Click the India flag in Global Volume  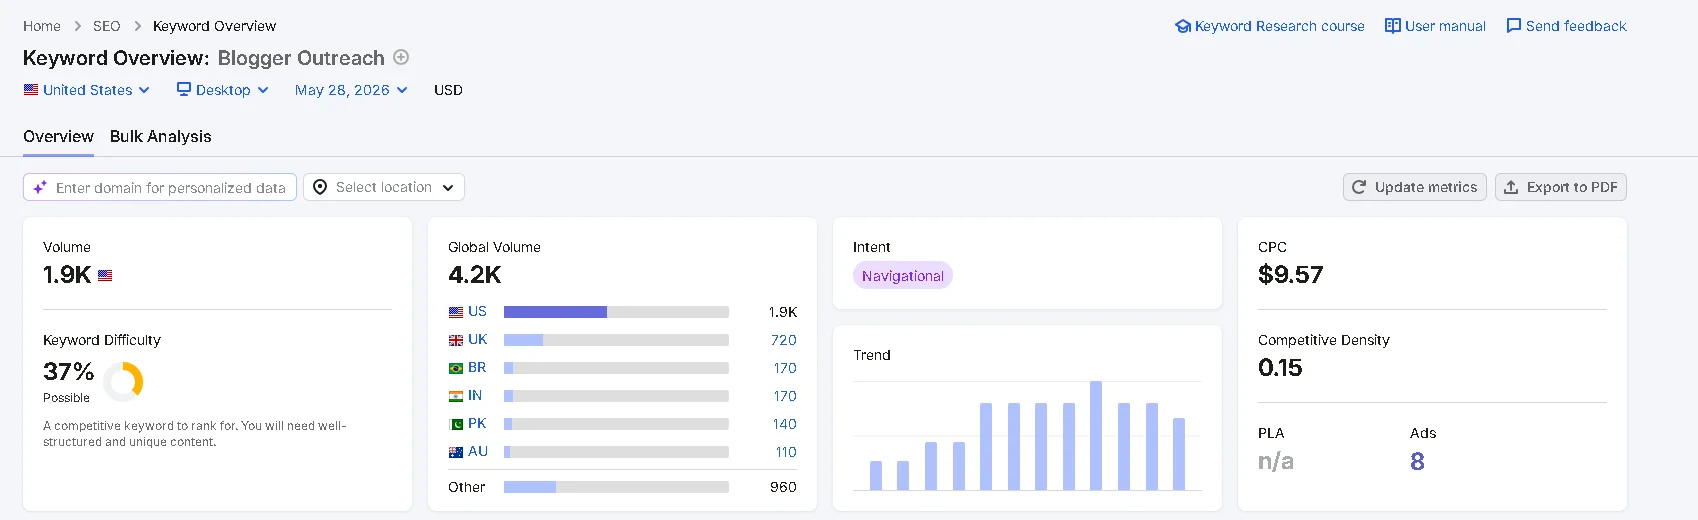[456, 396]
